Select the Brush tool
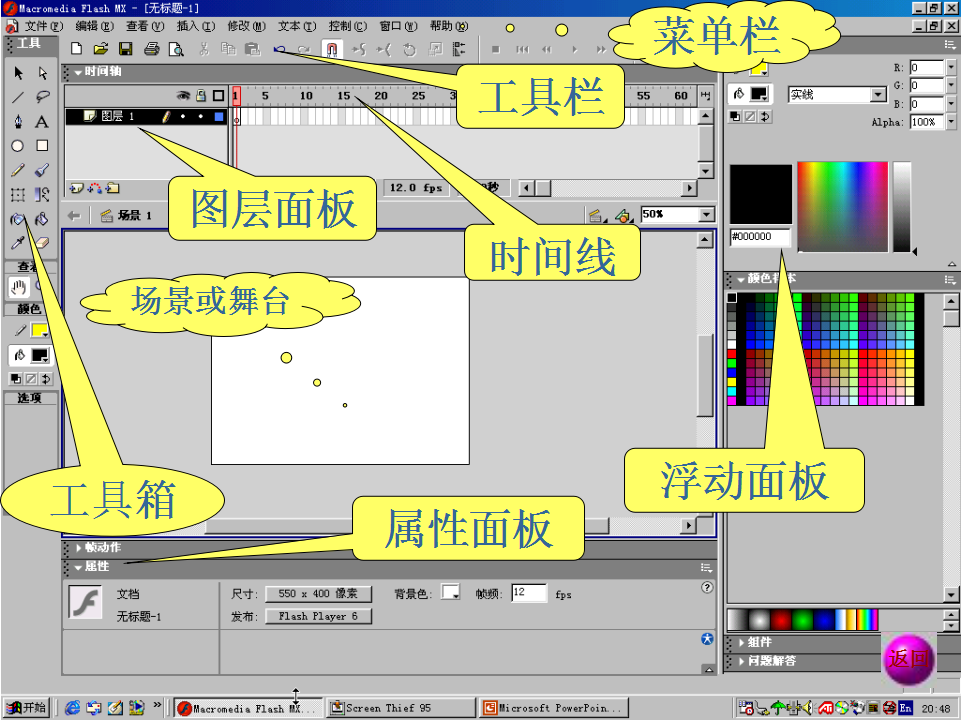The image size is (961, 721). coord(42,170)
